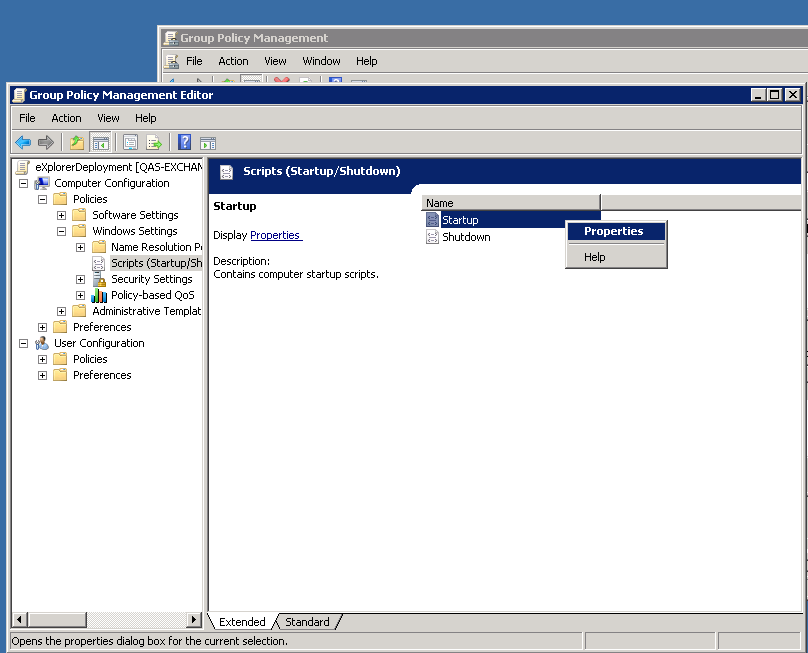Click Show/Hide Action Pane toolbar icon
808x653 pixels.
pos(208,142)
